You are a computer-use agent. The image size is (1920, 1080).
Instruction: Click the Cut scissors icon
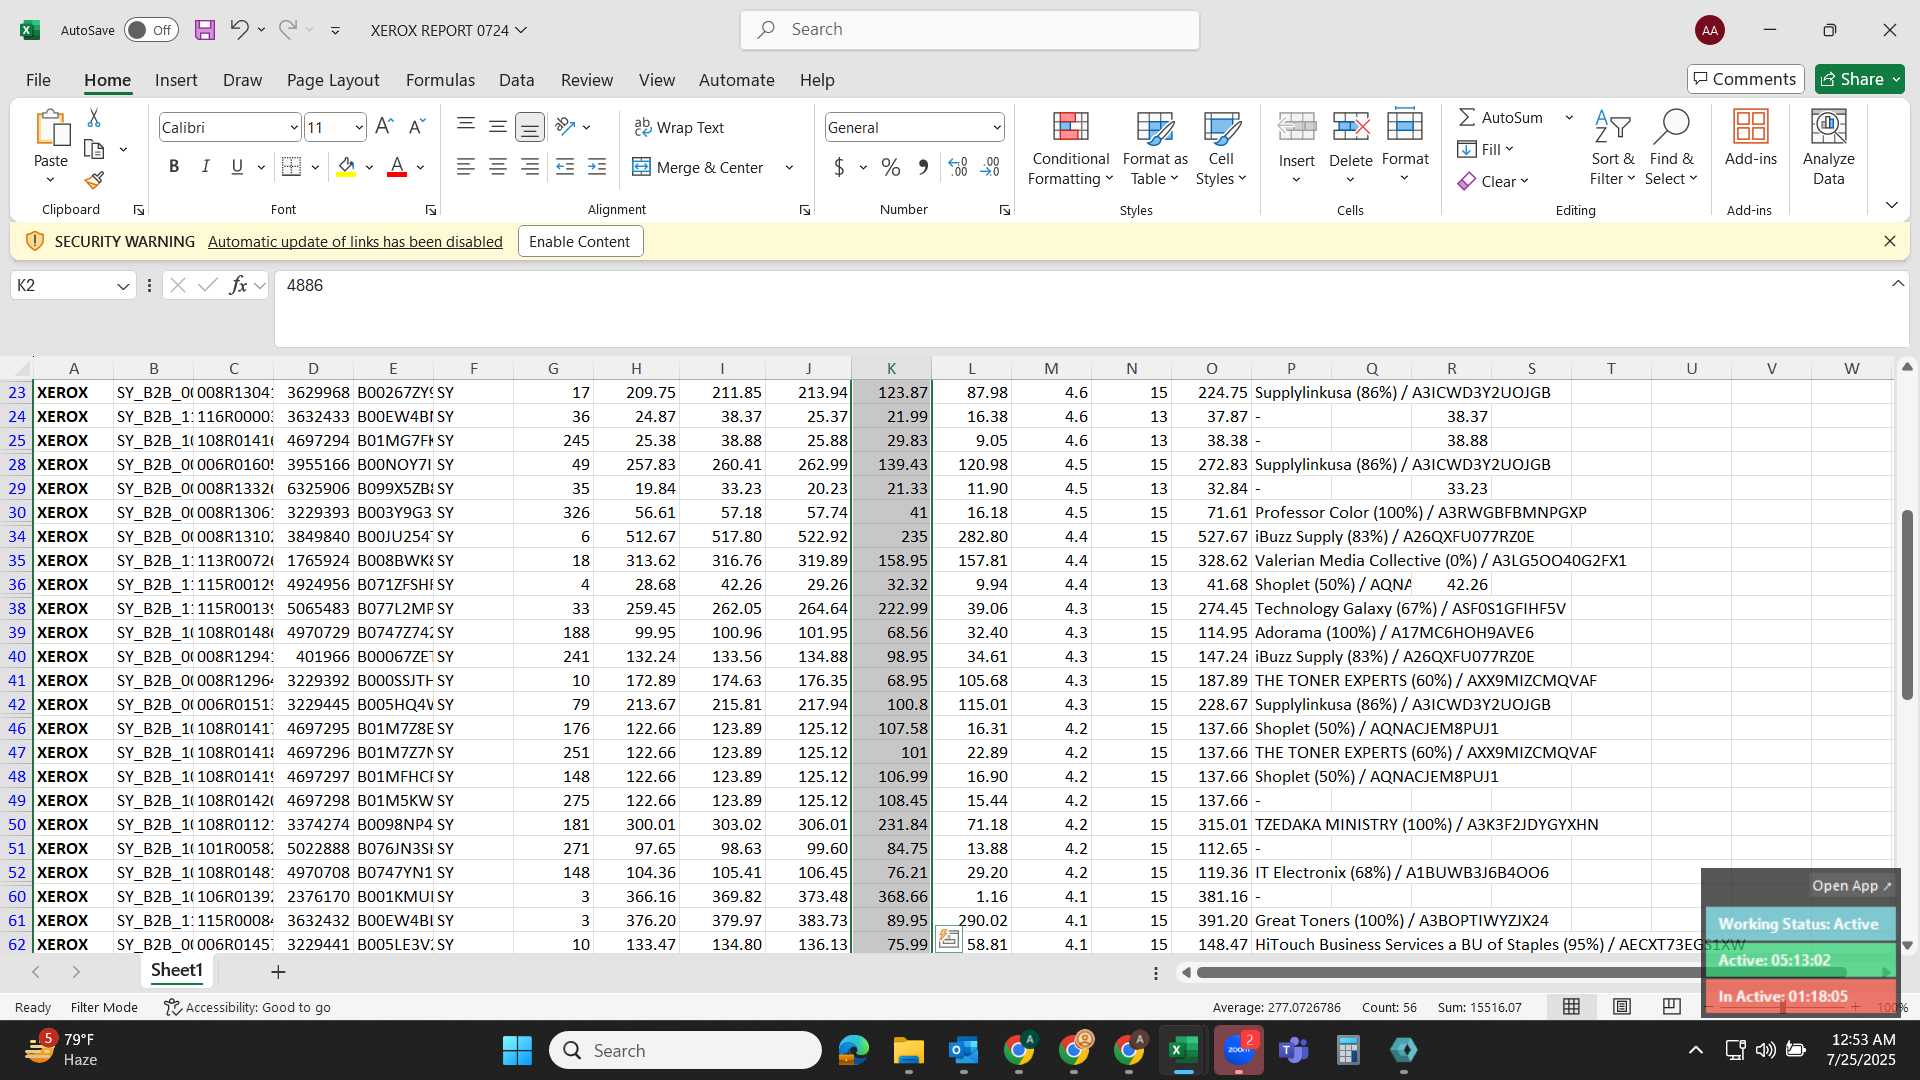94,118
